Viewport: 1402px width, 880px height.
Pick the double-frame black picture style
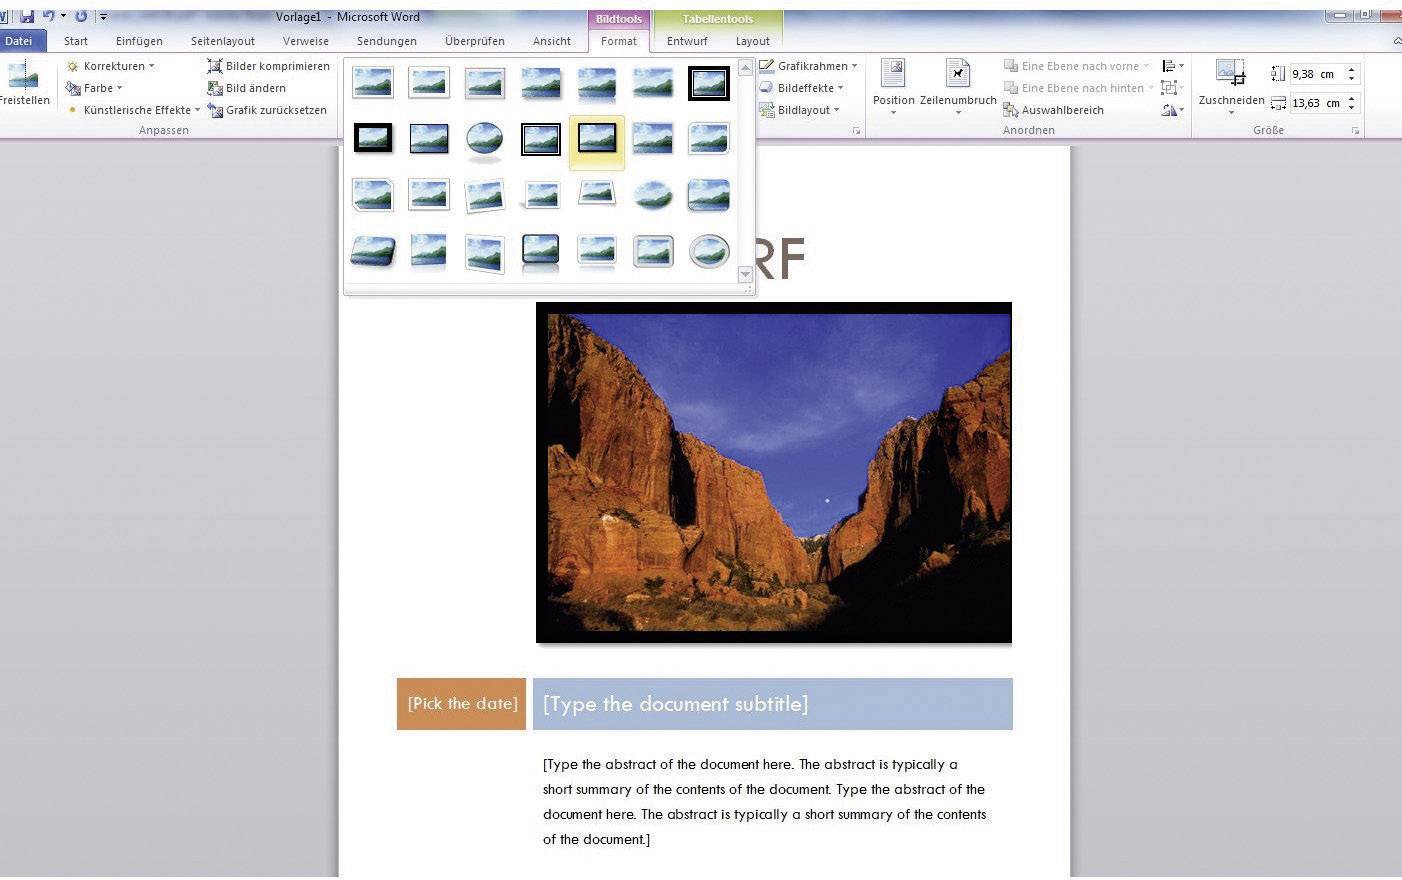tap(541, 139)
